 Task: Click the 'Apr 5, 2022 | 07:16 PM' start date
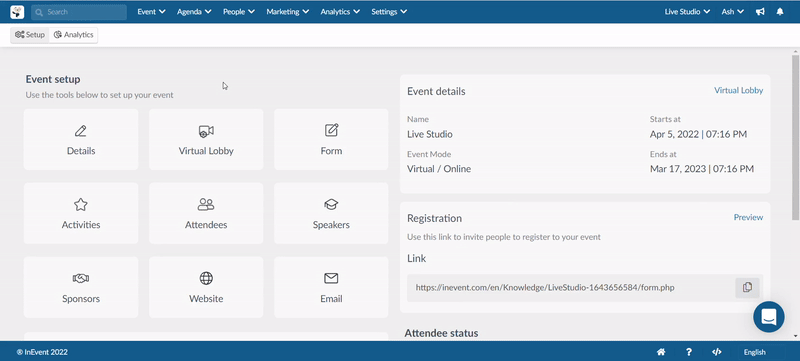pos(698,135)
